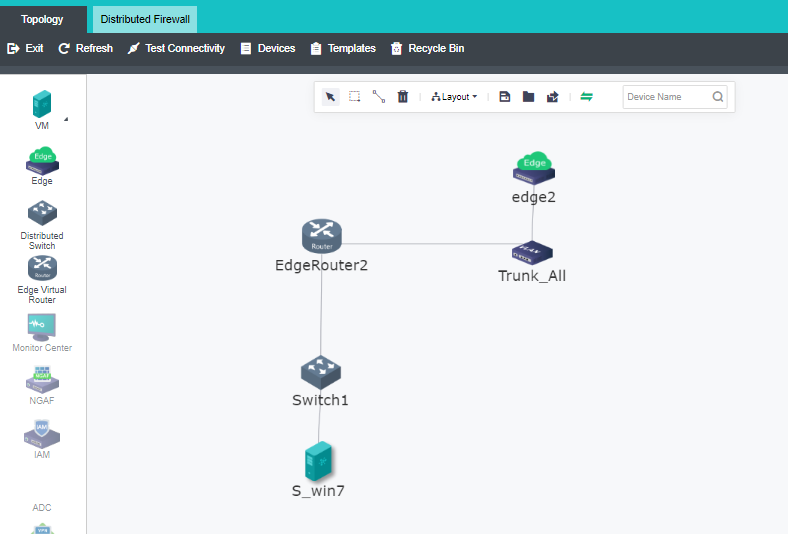Open the Recycle Bin
This screenshot has height=534, width=788.
click(x=427, y=48)
